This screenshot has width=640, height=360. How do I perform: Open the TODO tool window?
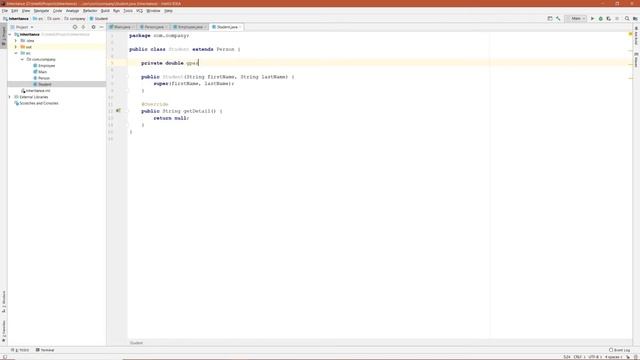click(x=20, y=350)
